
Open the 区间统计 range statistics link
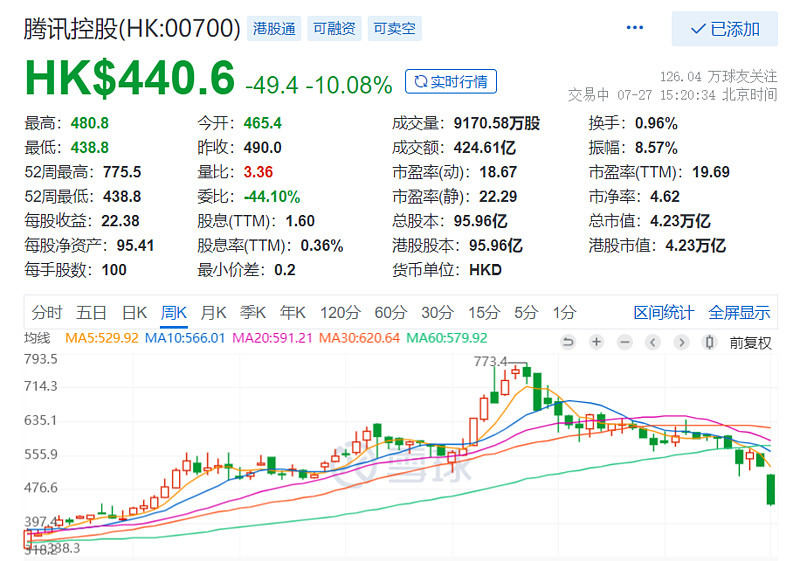(x=663, y=312)
